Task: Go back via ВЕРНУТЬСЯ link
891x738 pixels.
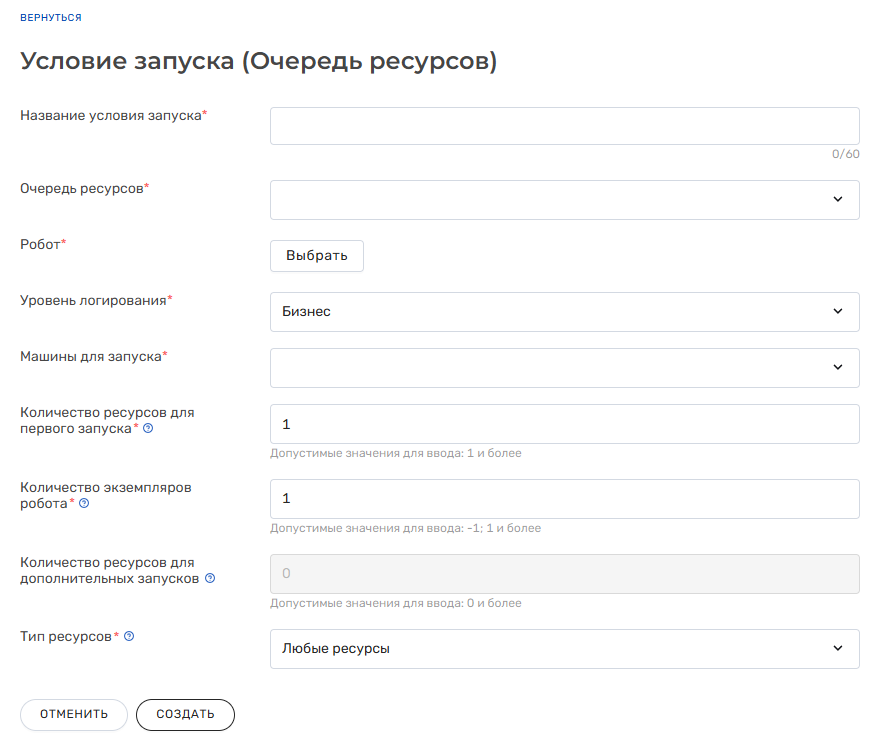Action: tap(51, 18)
